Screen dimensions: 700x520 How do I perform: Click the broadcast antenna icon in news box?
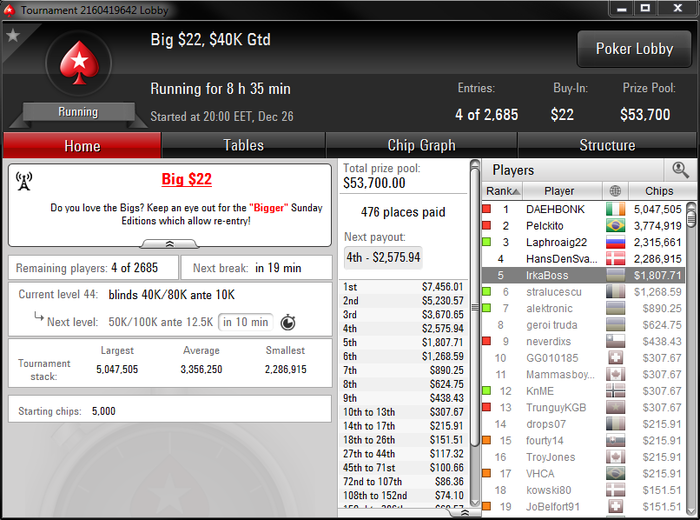24,181
